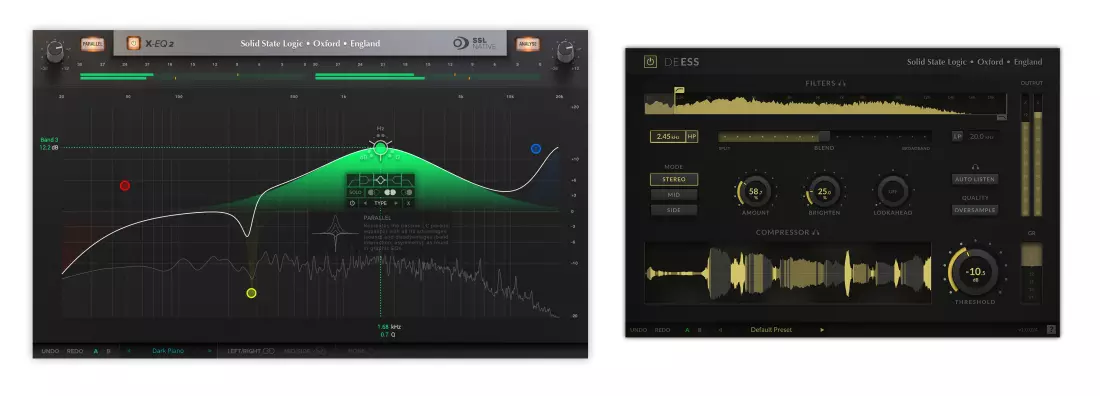Viewport: 1100px width, 396px height.
Task: Toggle X-EQ 2 power button
Action: pos(133,44)
